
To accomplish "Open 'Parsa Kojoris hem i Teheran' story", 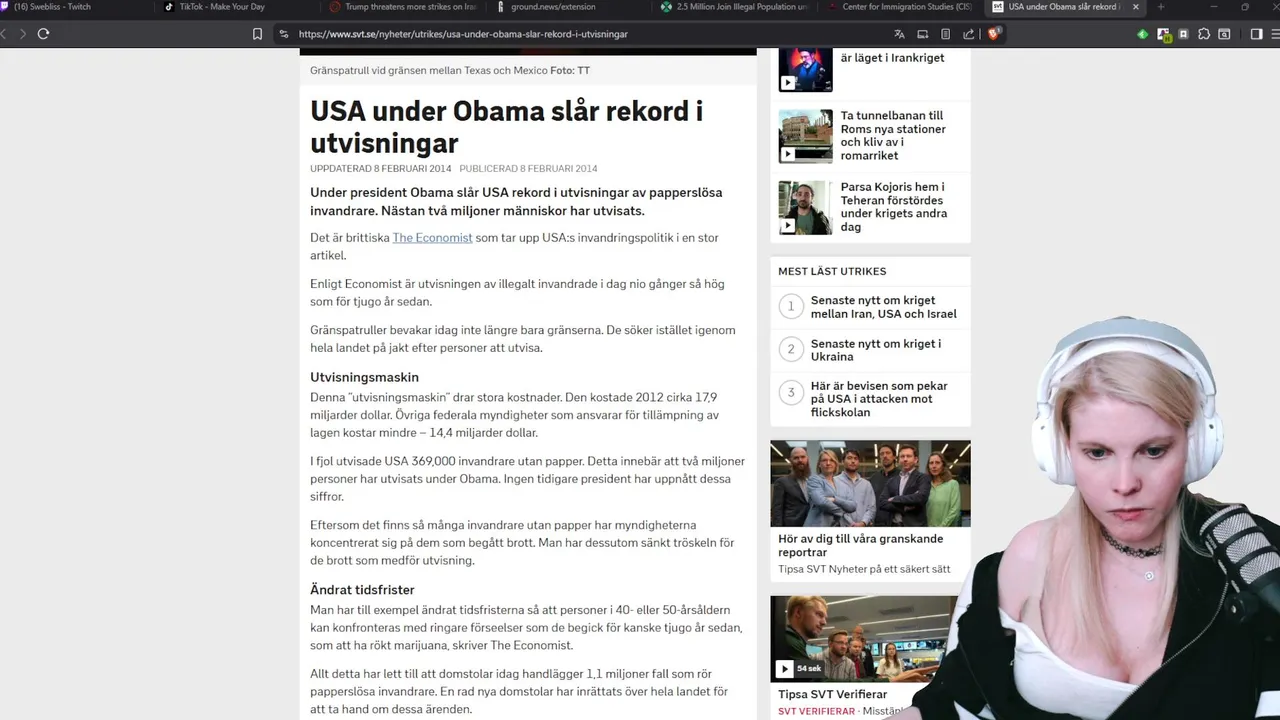I will click(893, 207).
